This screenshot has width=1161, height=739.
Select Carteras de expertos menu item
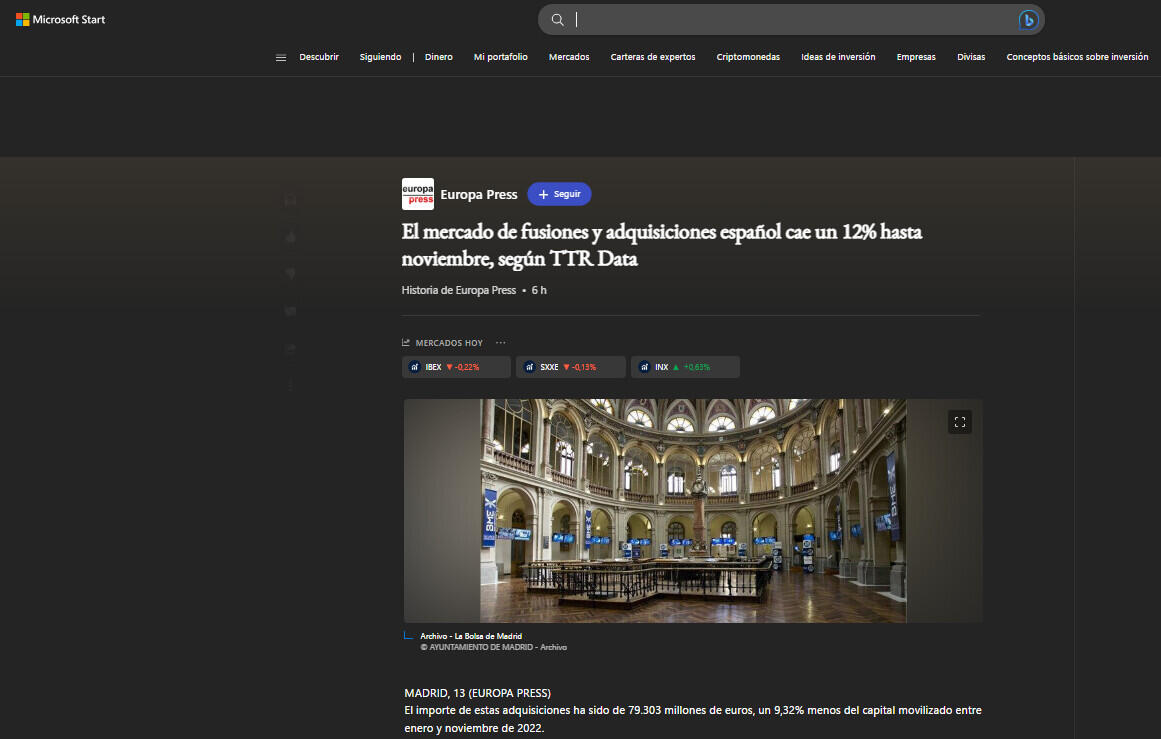pos(652,57)
